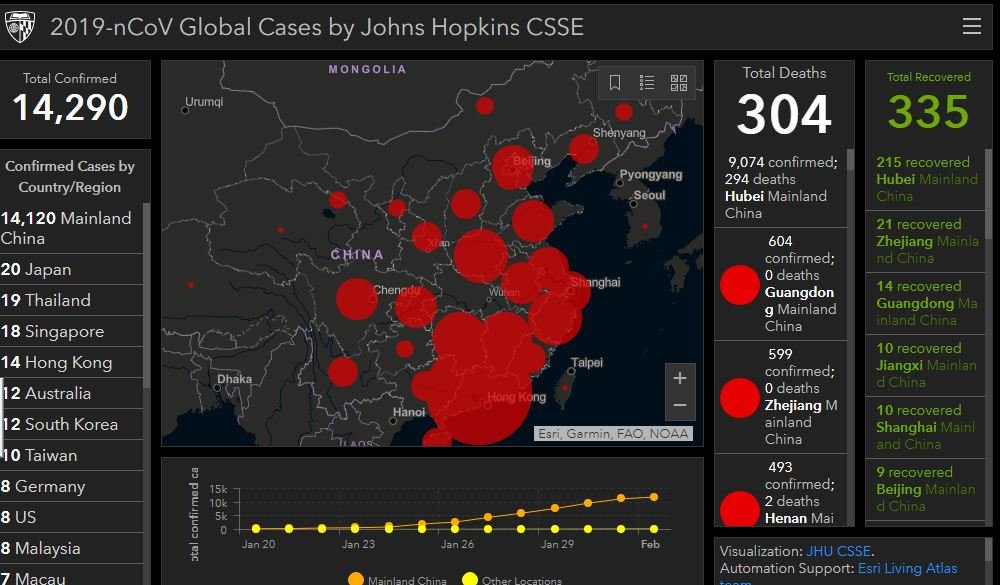Click the small red dot in South Korea
The image size is (1000, 585).
(645, 226)
